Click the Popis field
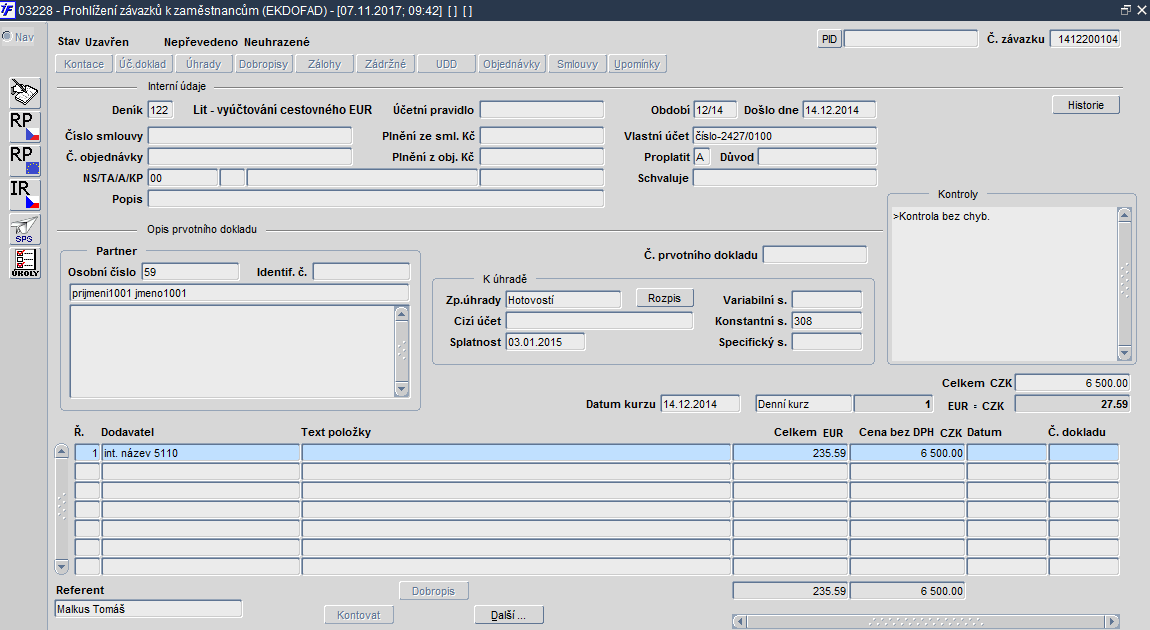 point(376,199)
